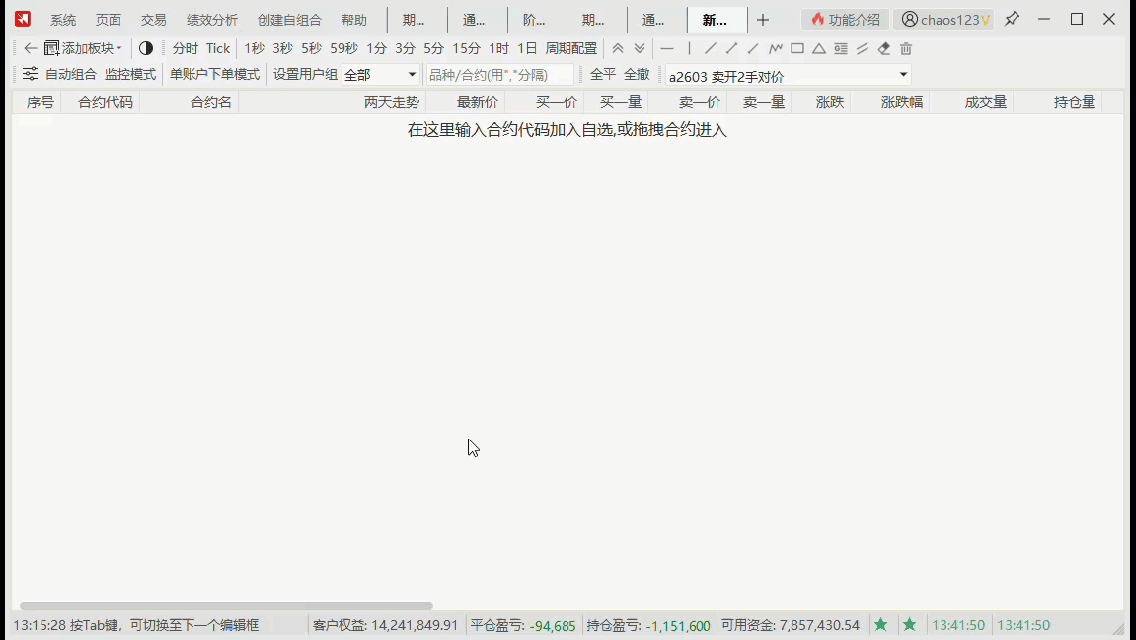Click the back arrow icon
The image size is (1136, 640).
tap(30, 48)
